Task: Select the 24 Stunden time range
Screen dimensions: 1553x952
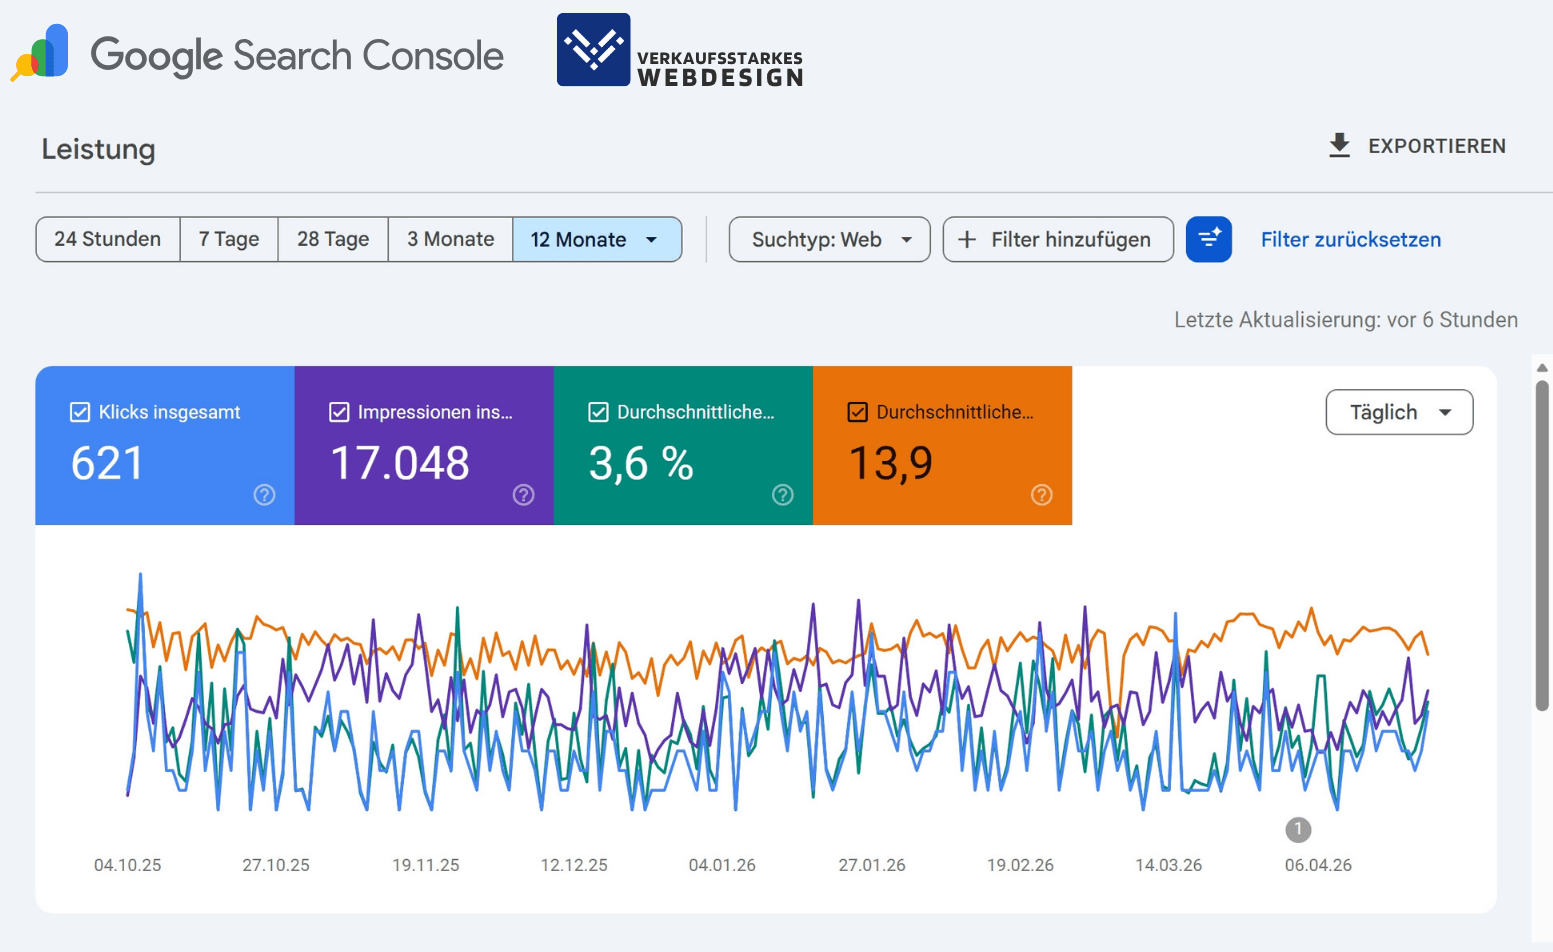Action: (107, 239)
